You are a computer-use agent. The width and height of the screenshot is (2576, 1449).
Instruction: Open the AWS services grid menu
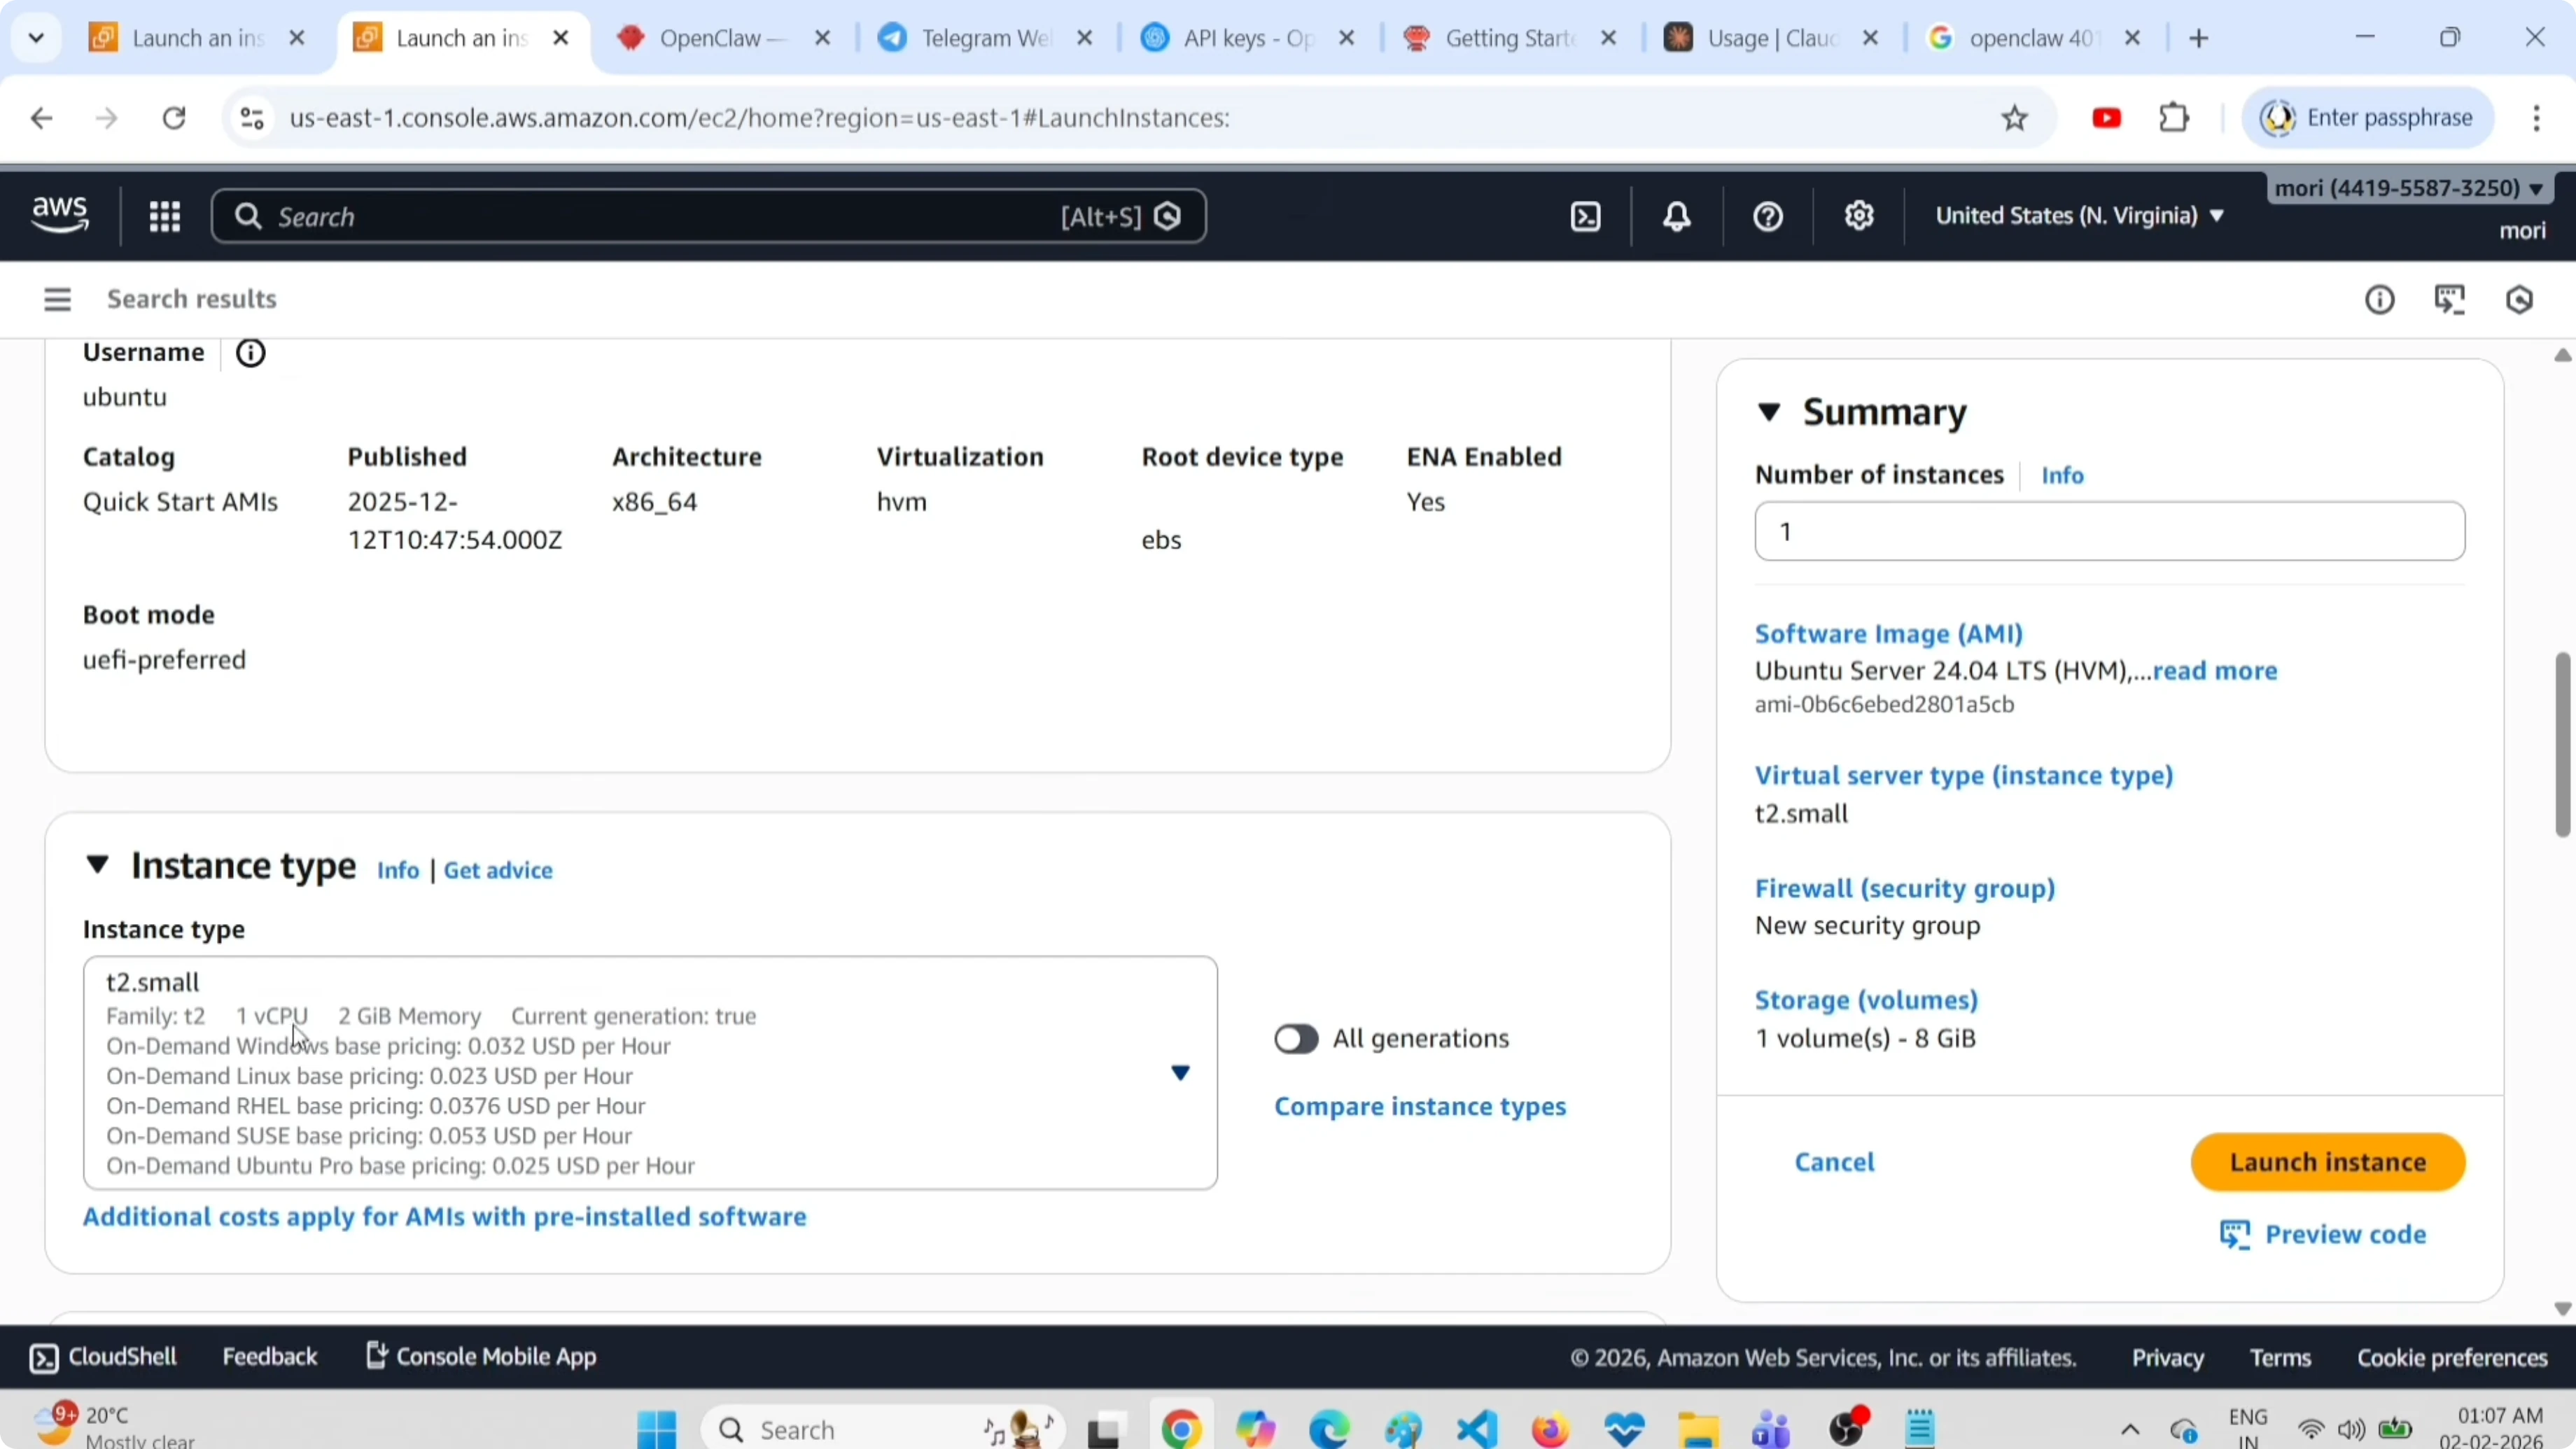click(x=164, y=216)
